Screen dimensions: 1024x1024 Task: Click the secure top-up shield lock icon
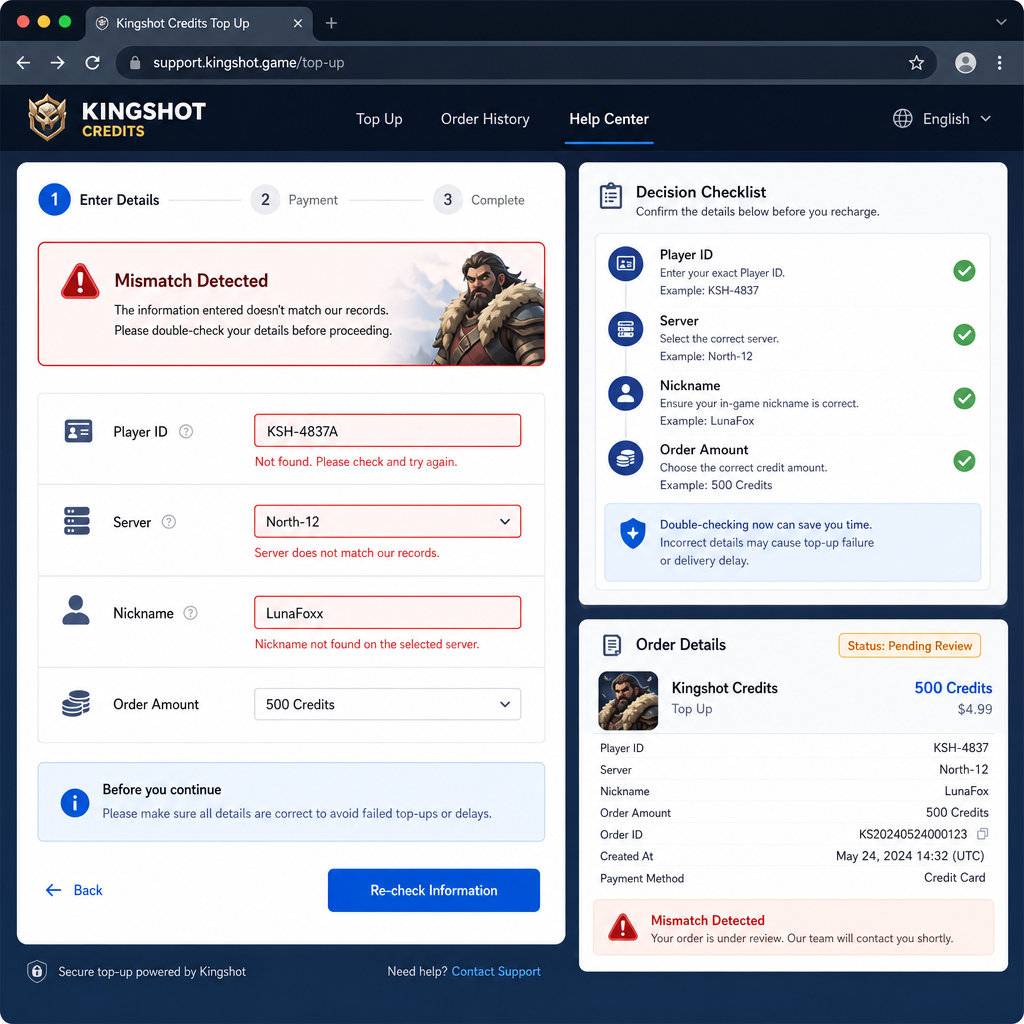point(37,972)
